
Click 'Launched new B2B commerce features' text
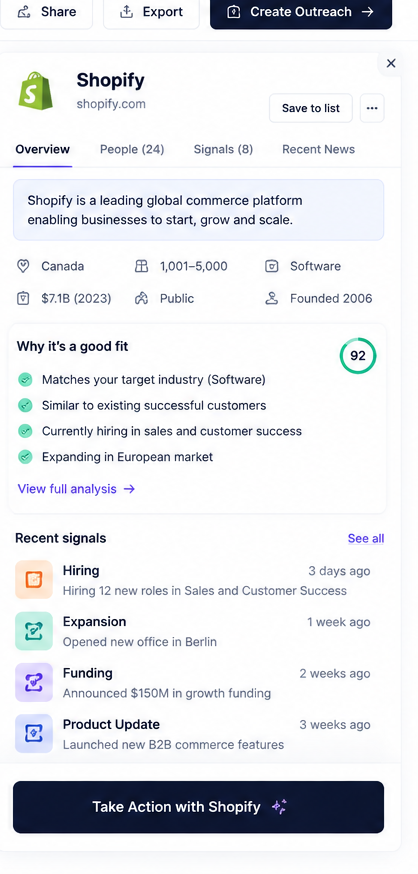tap(173, 745)
